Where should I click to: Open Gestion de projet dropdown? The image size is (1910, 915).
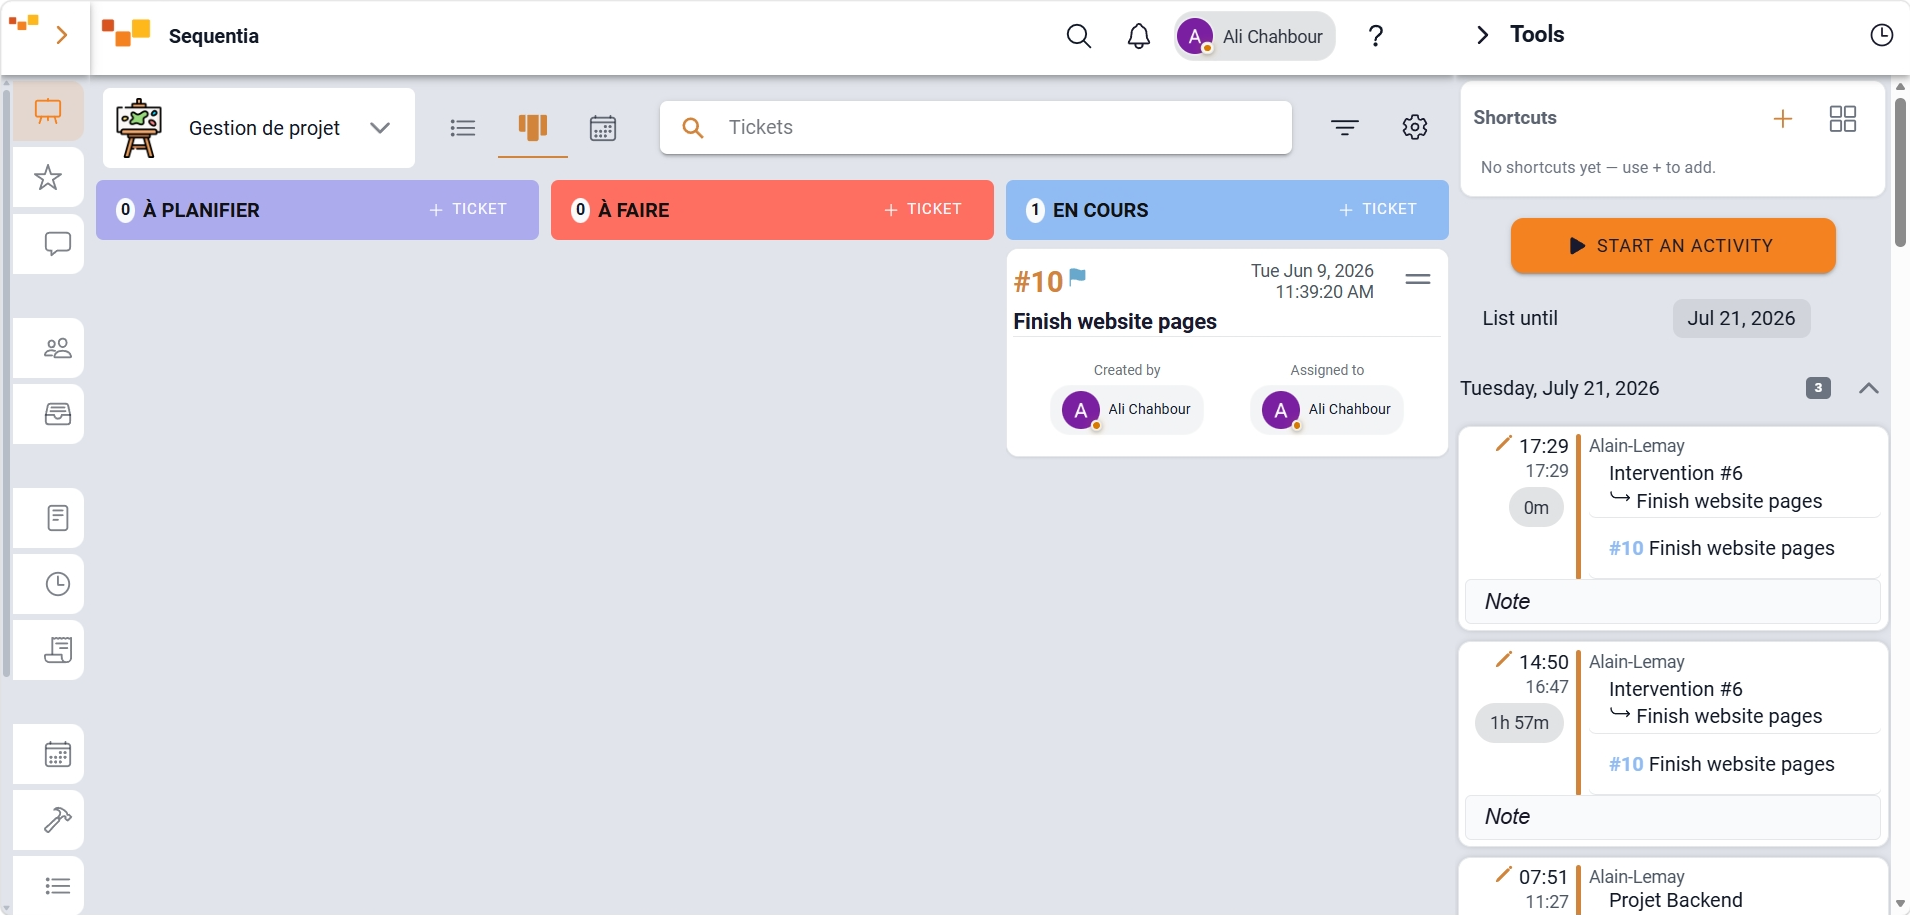point(259,128)
